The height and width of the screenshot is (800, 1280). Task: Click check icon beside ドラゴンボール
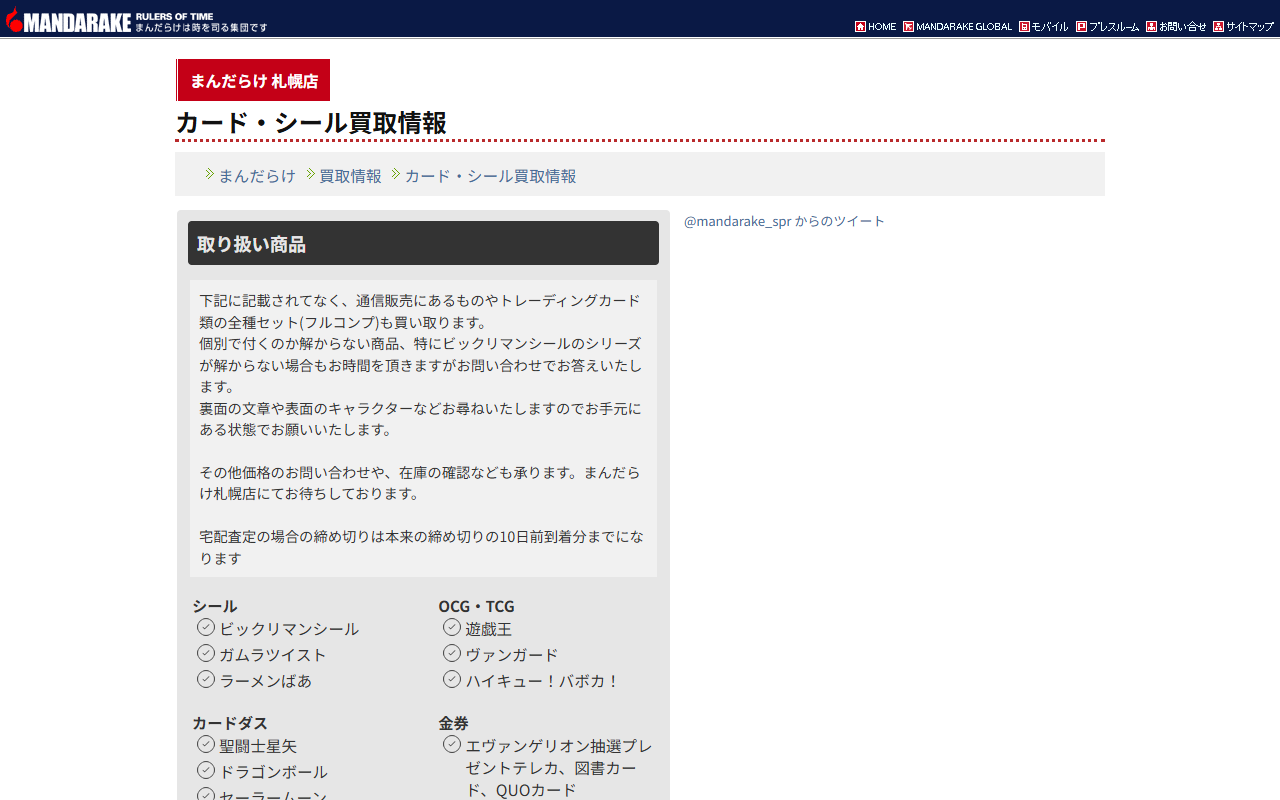(x=206, y=770)
